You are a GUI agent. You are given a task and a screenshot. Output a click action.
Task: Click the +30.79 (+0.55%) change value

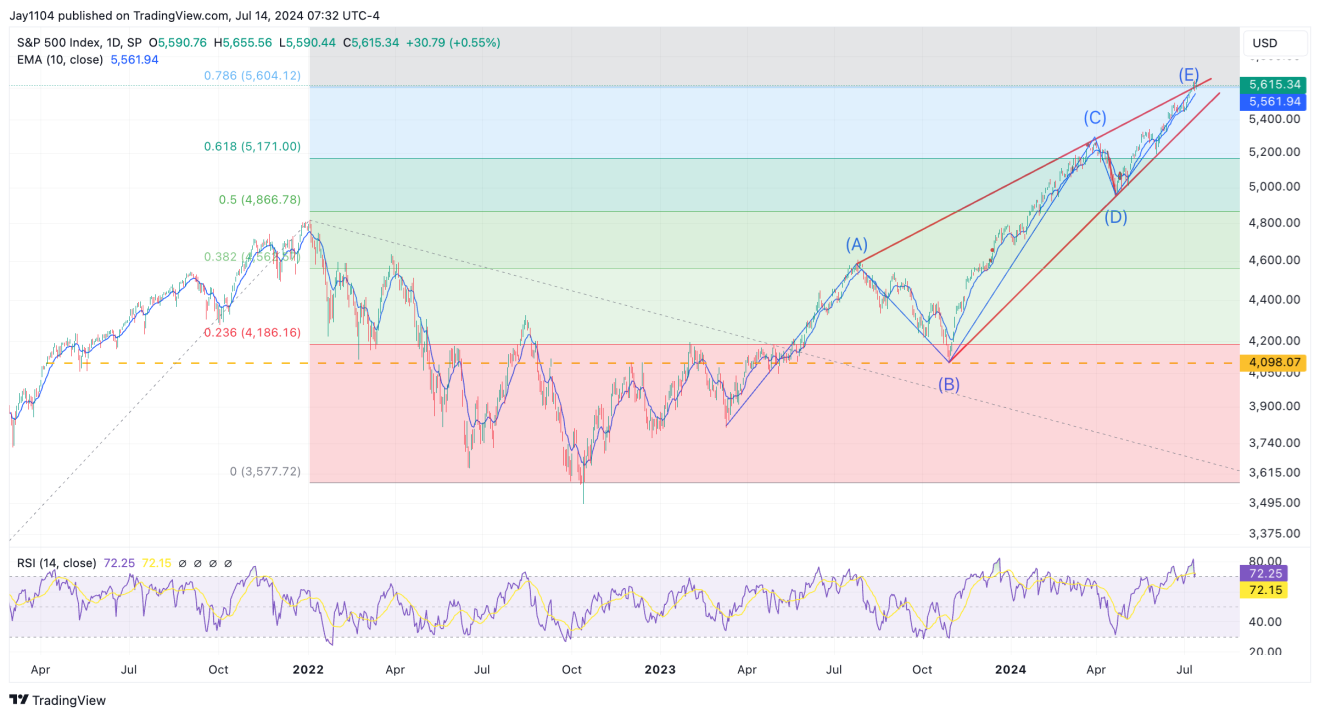(453, 43)
